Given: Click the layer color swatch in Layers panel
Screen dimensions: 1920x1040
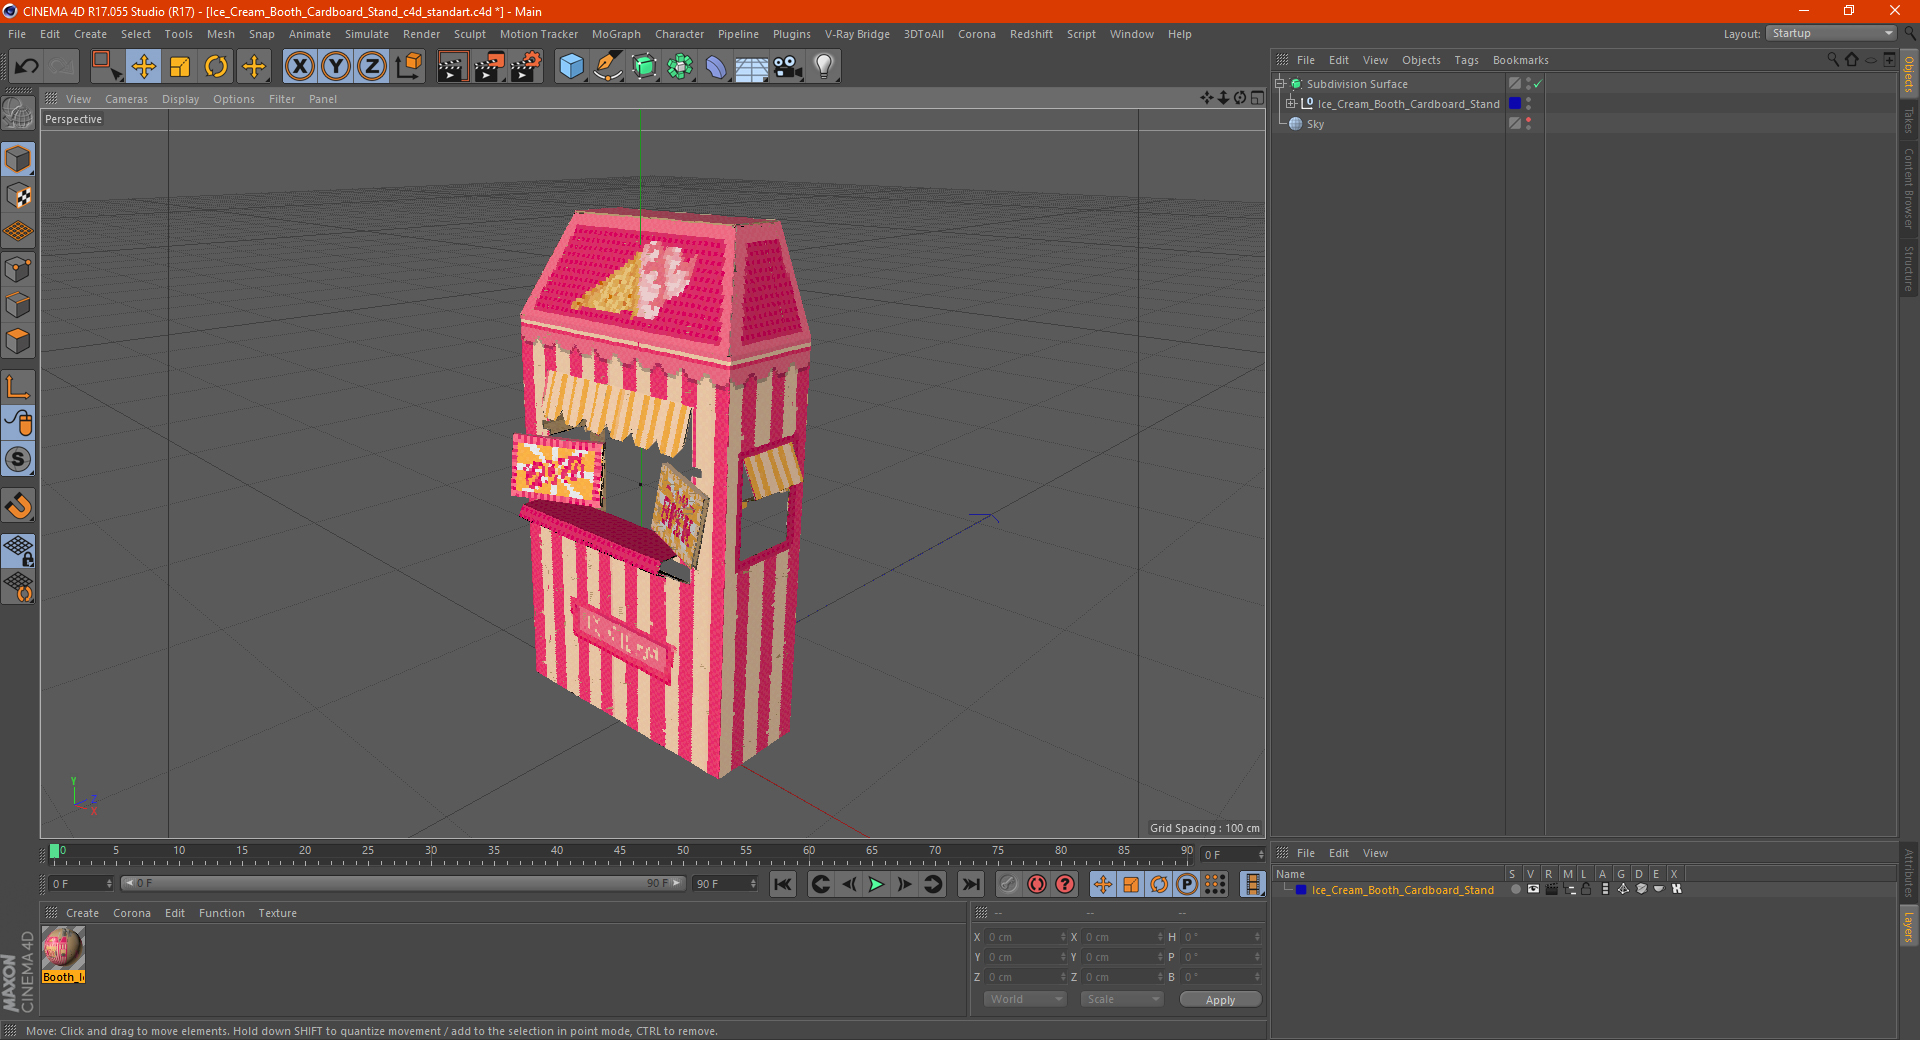Looking at the screenshot, I should click(x=1301, y=889).
